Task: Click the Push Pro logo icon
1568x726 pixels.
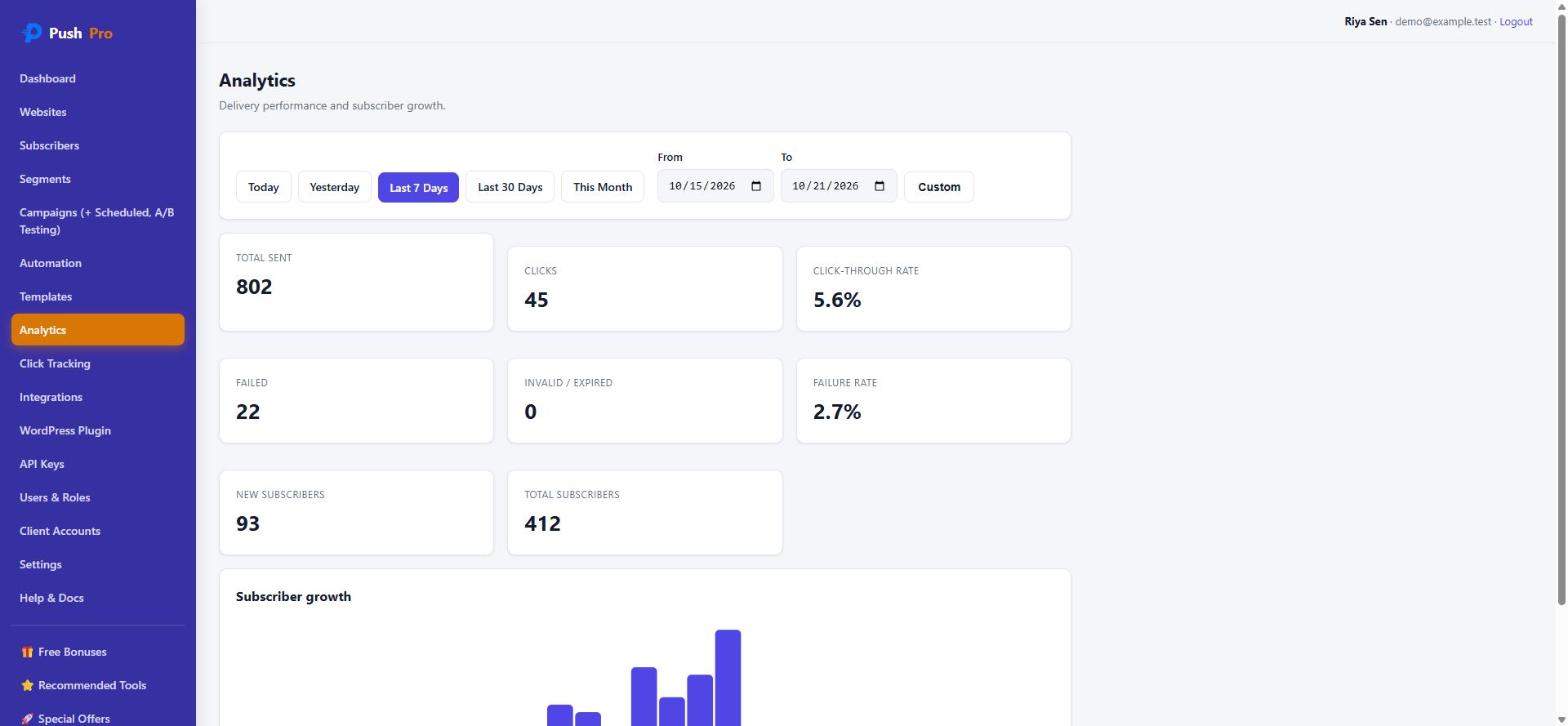Action: point(32,33)
